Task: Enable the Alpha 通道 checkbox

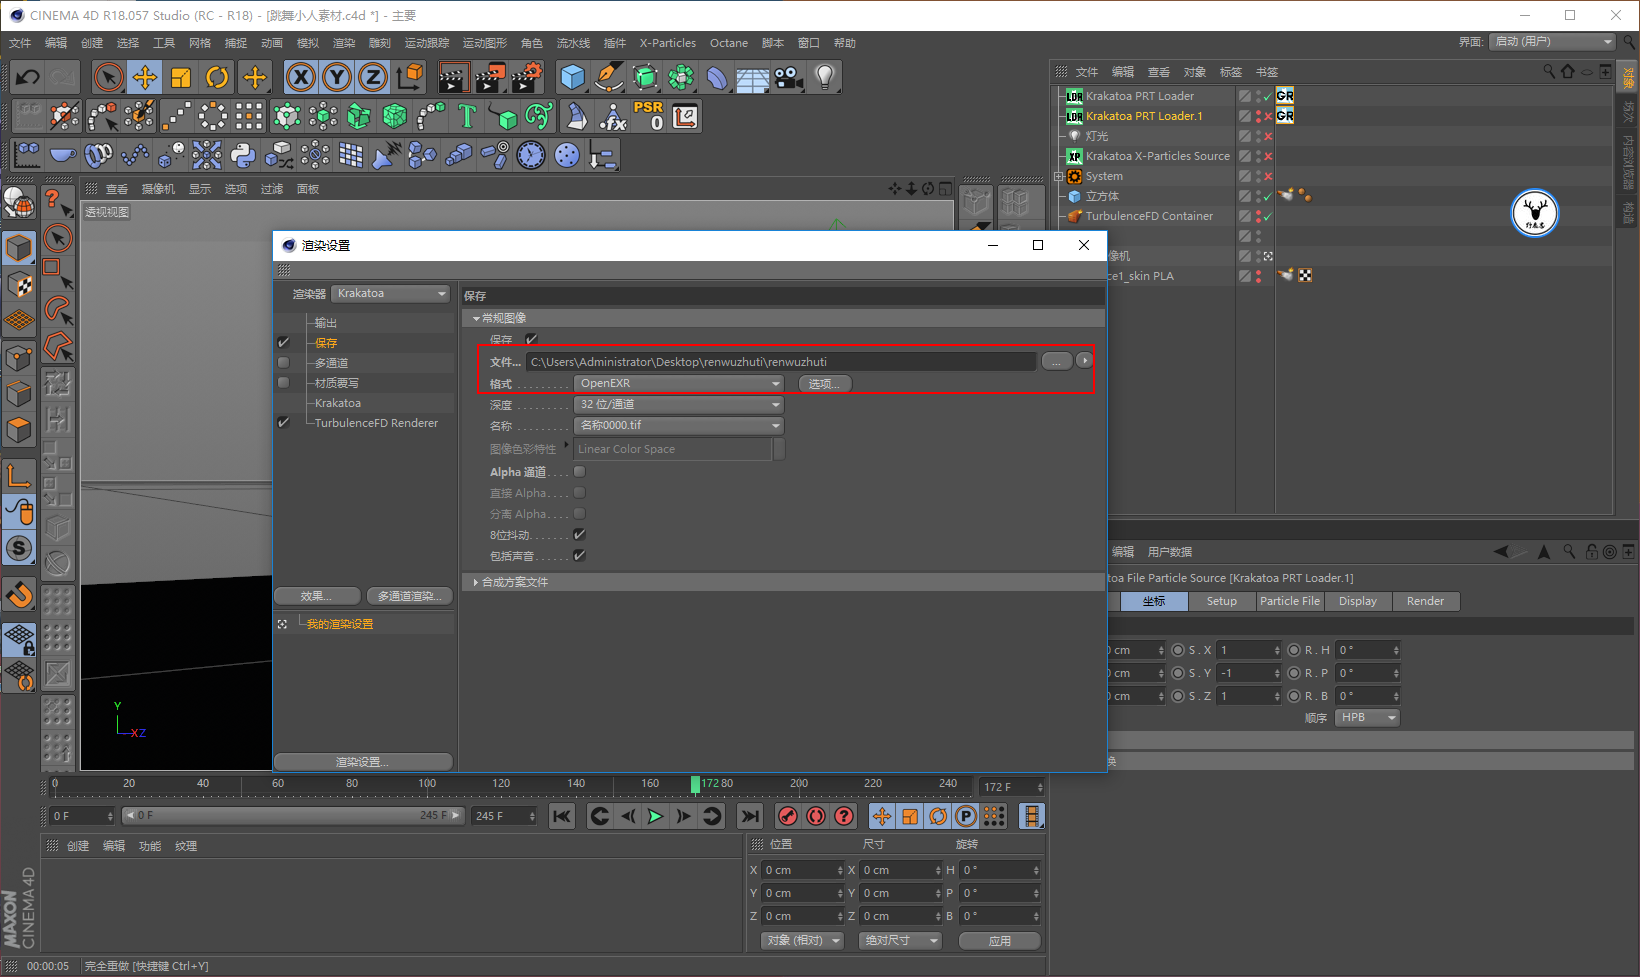Action: tap(579, 472)
